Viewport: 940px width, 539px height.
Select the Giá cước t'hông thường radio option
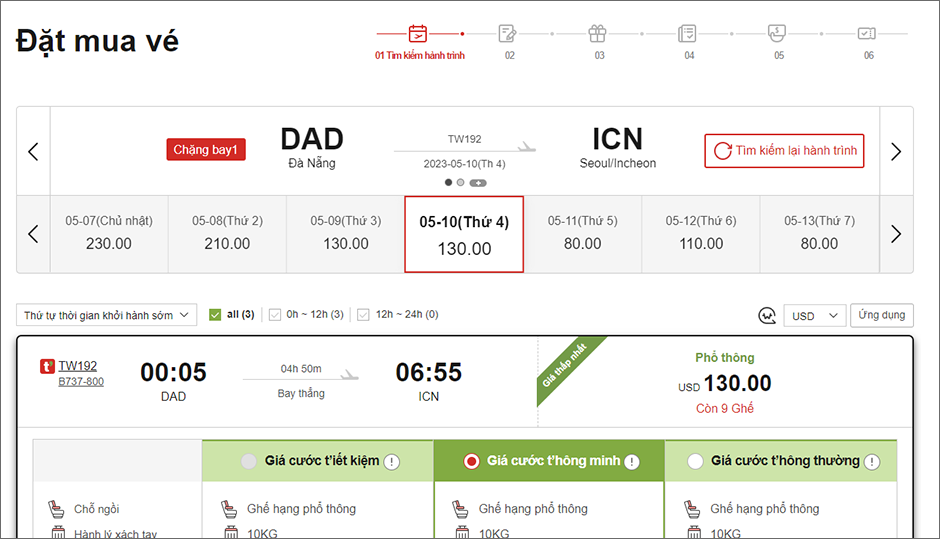[696, 462]
